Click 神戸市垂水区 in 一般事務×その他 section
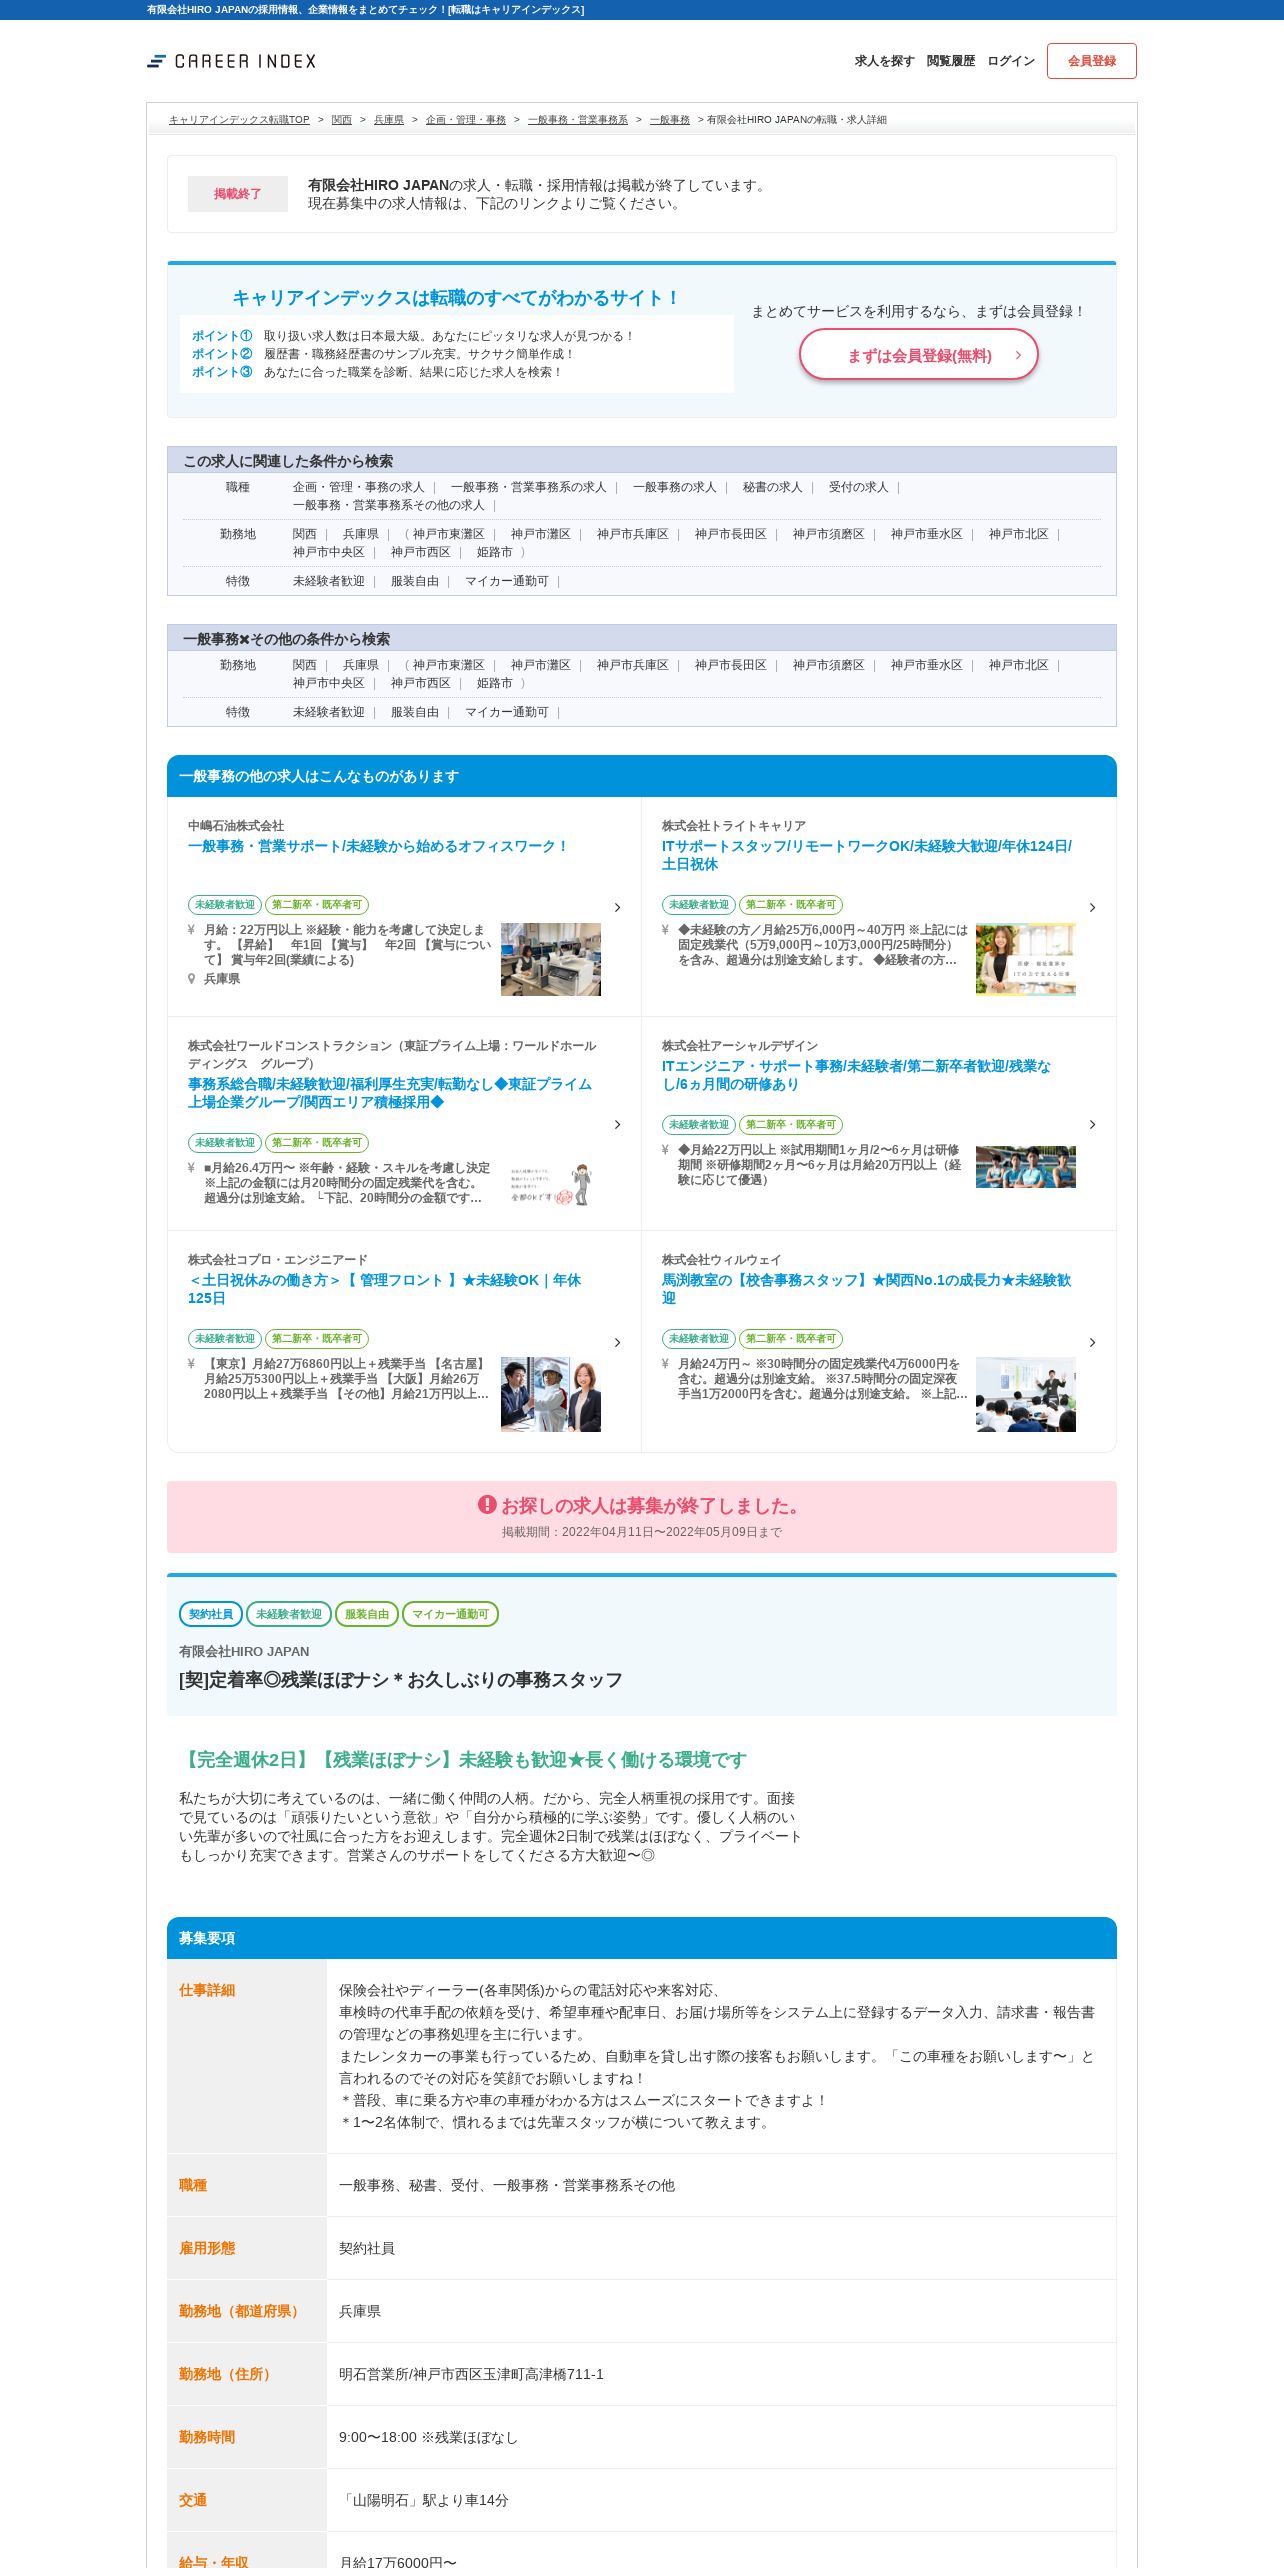Viewport: 1284px width, 2568px height. (x=926, y=665)
